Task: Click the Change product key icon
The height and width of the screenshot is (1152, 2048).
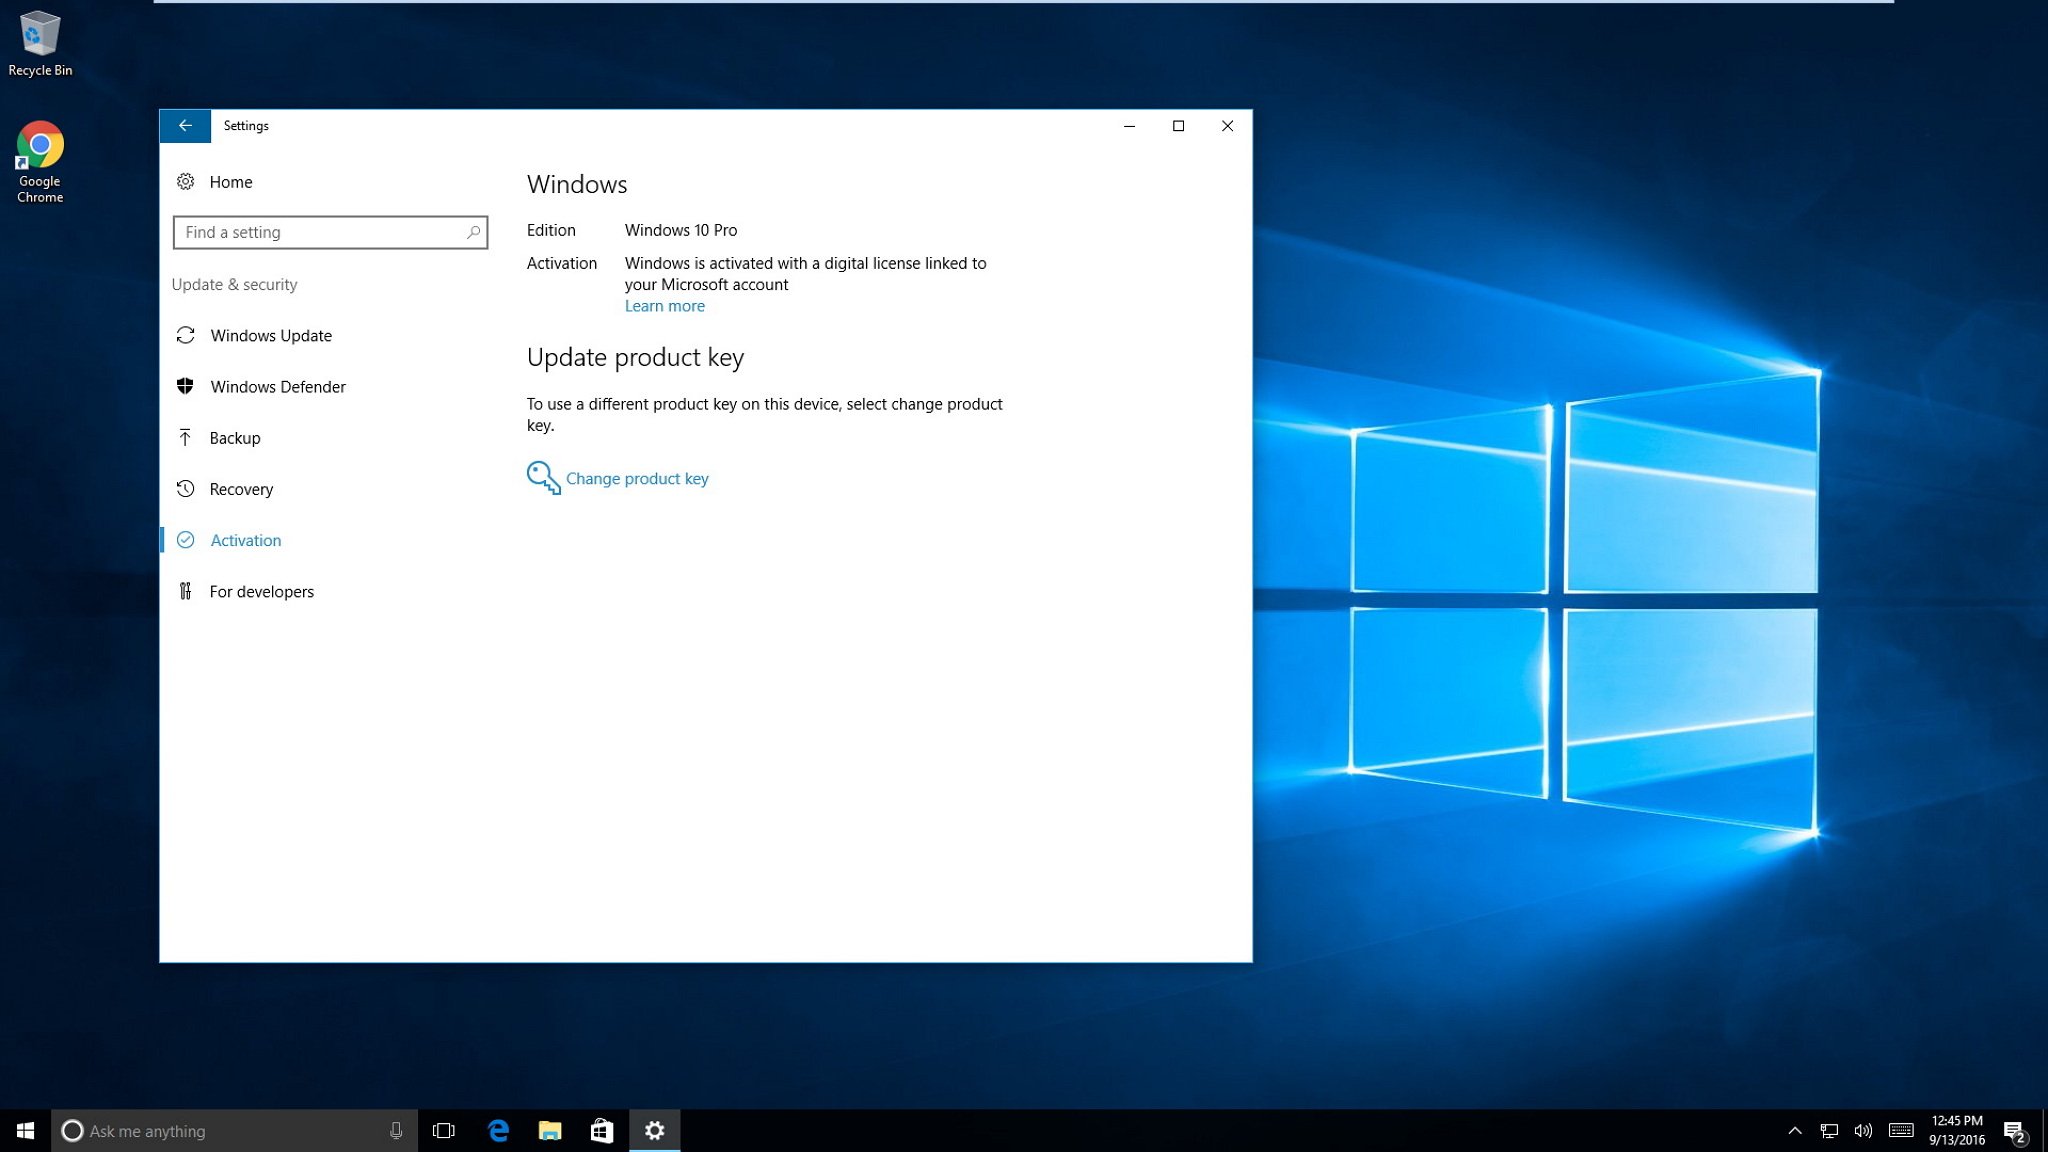Action: click(542, 477)
